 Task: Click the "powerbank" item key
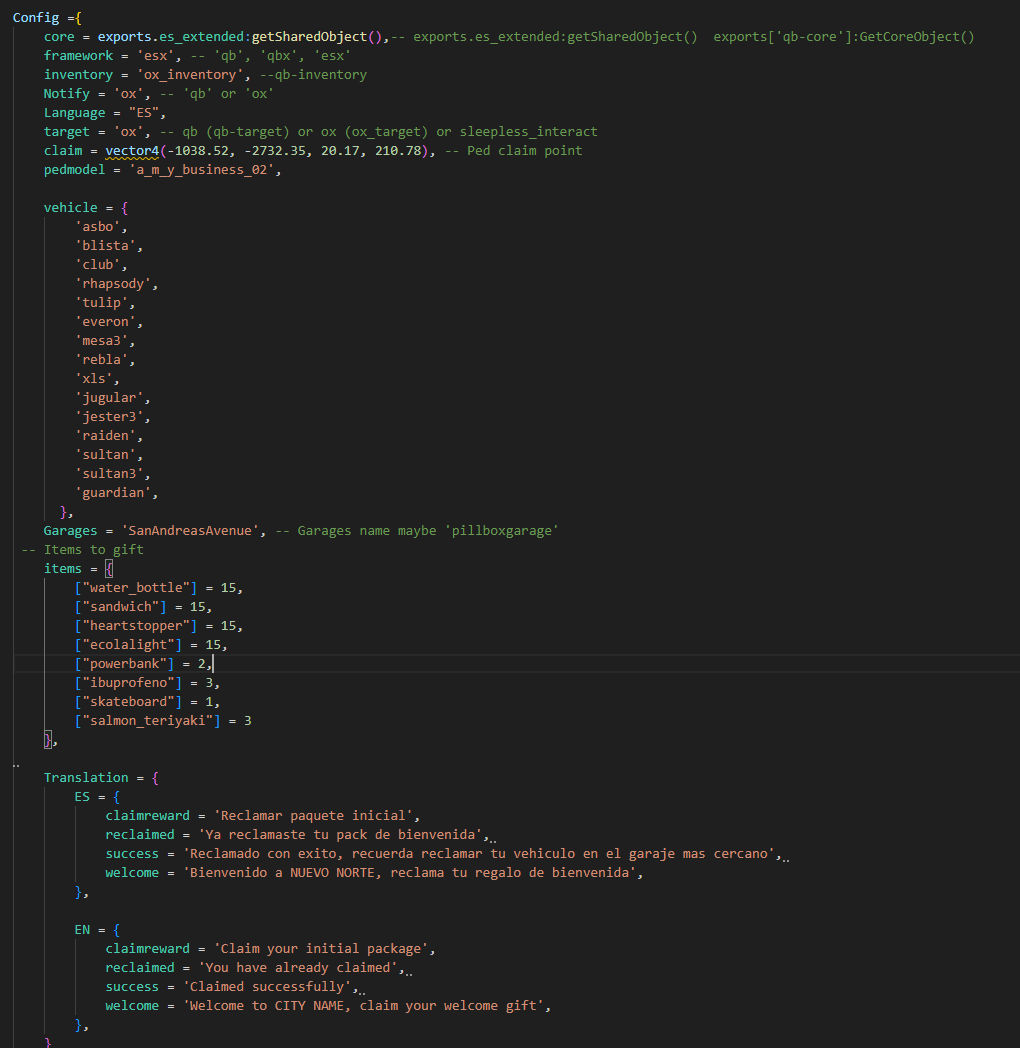pyautogui.click(x=124, y=664)
